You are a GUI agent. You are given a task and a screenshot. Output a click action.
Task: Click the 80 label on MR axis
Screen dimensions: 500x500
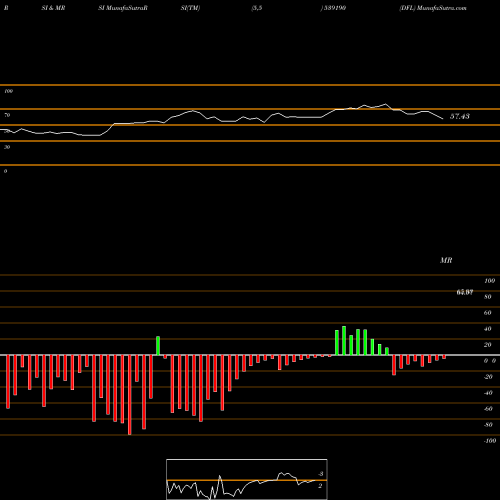pyautogui.click(x=488, y=297)
